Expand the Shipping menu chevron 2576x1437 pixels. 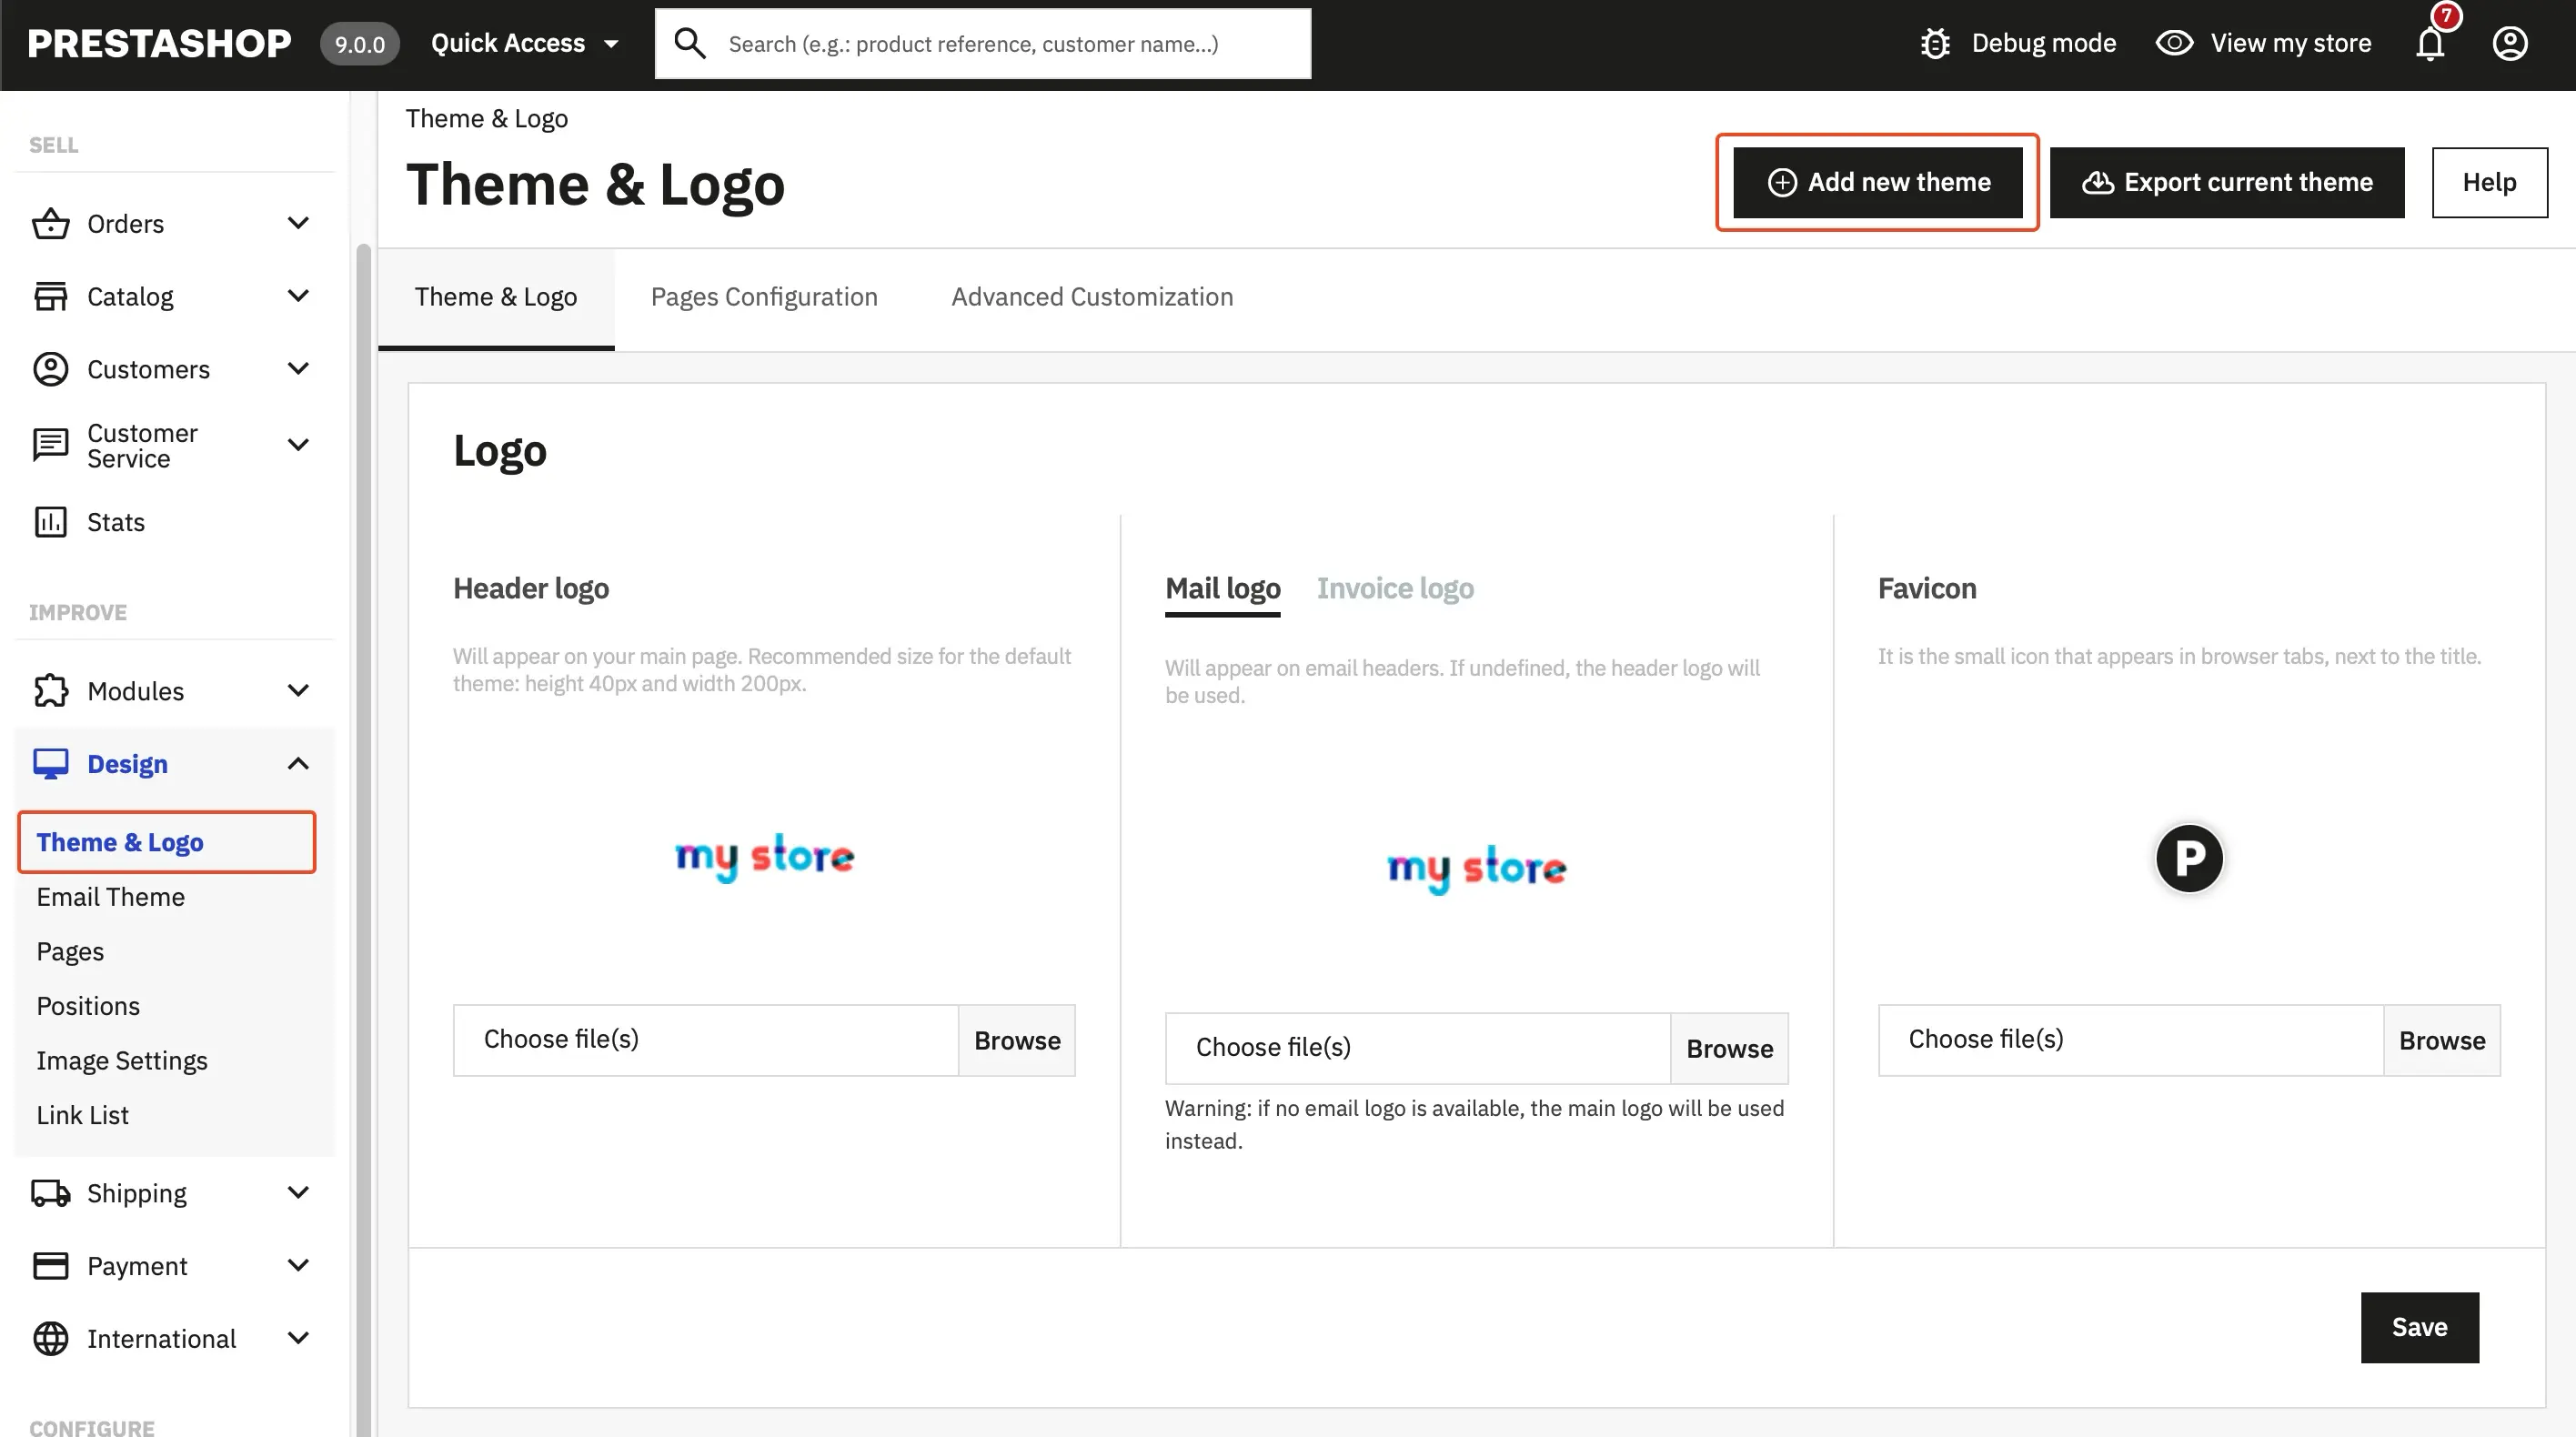(x=298, y=1192)
